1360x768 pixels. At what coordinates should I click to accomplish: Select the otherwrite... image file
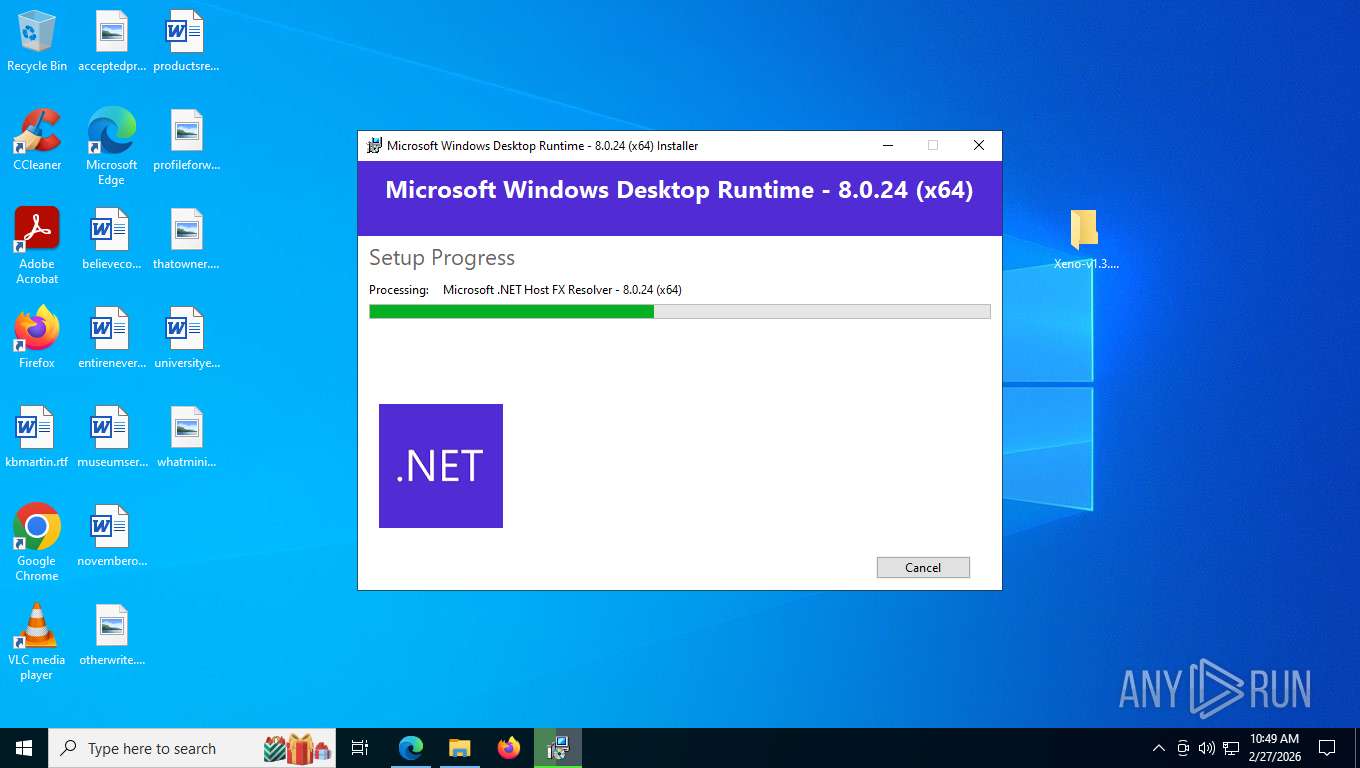pyautogui.click(x=112, y=635)
